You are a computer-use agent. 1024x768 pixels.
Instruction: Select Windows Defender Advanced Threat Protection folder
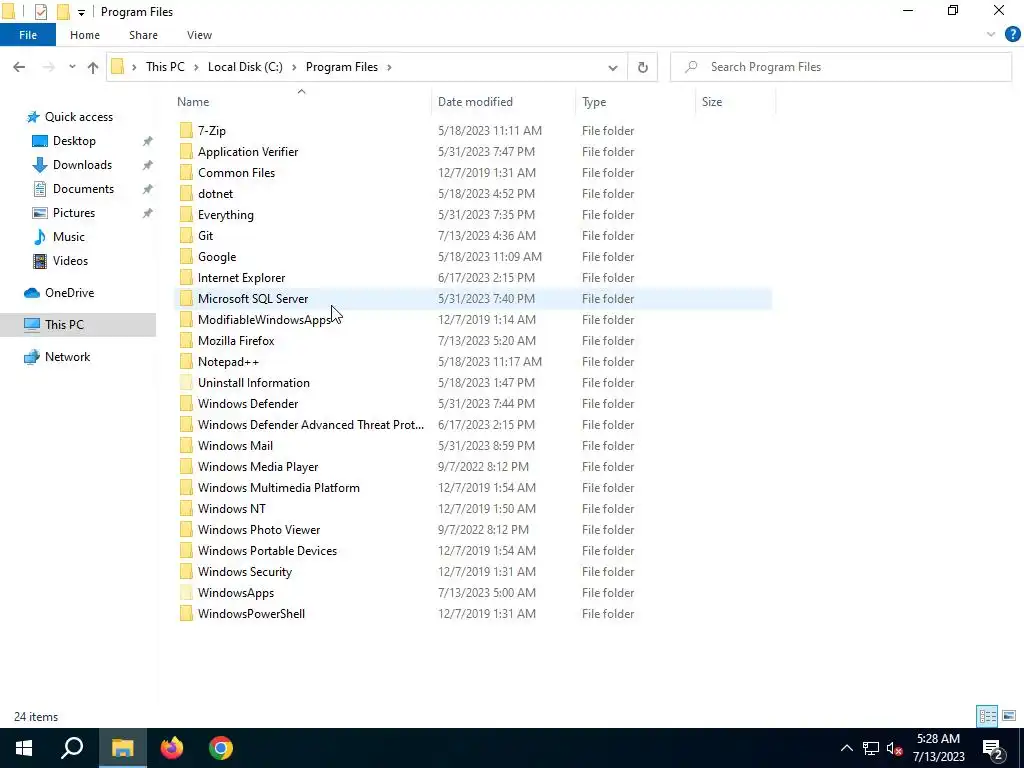[311, 424]
